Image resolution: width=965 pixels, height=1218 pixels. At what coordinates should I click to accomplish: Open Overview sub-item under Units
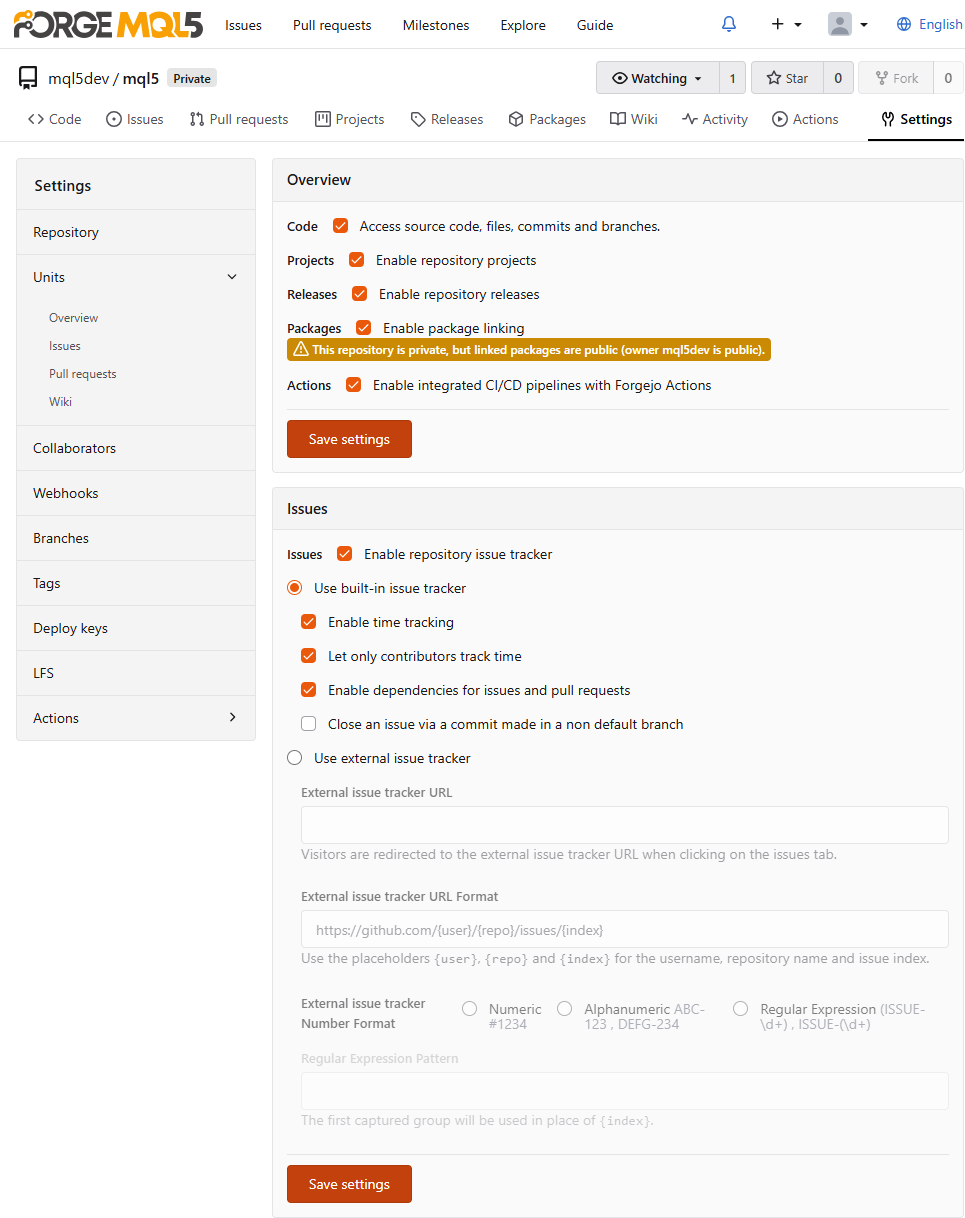click(74, 318)
